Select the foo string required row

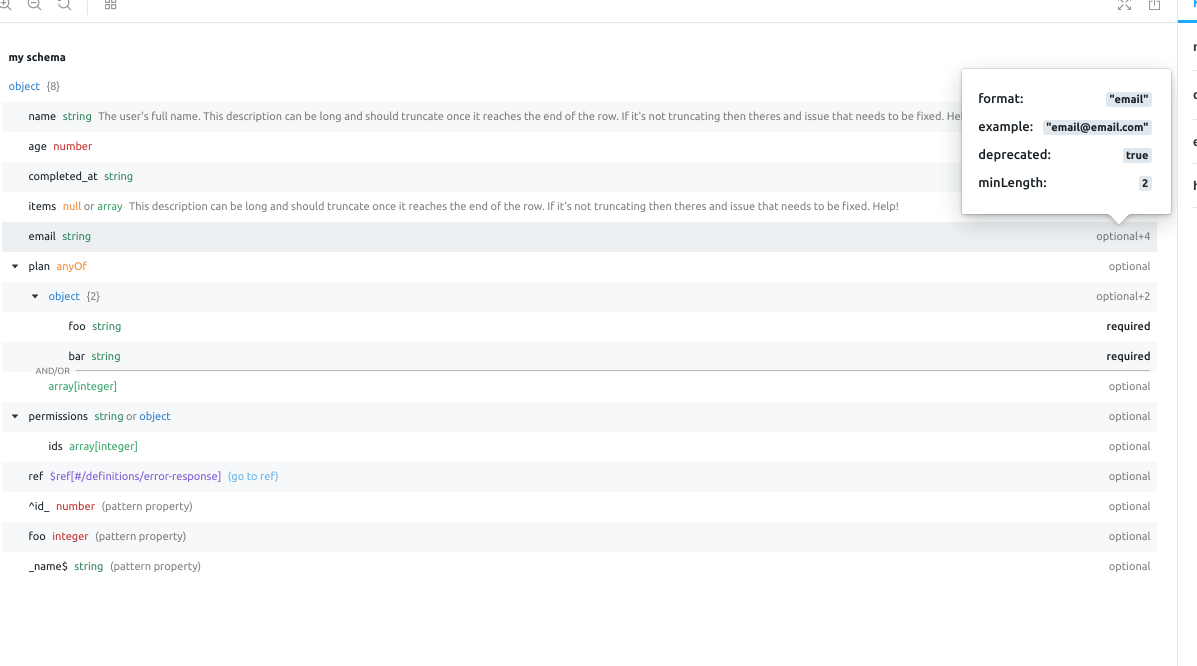(579, 326)
